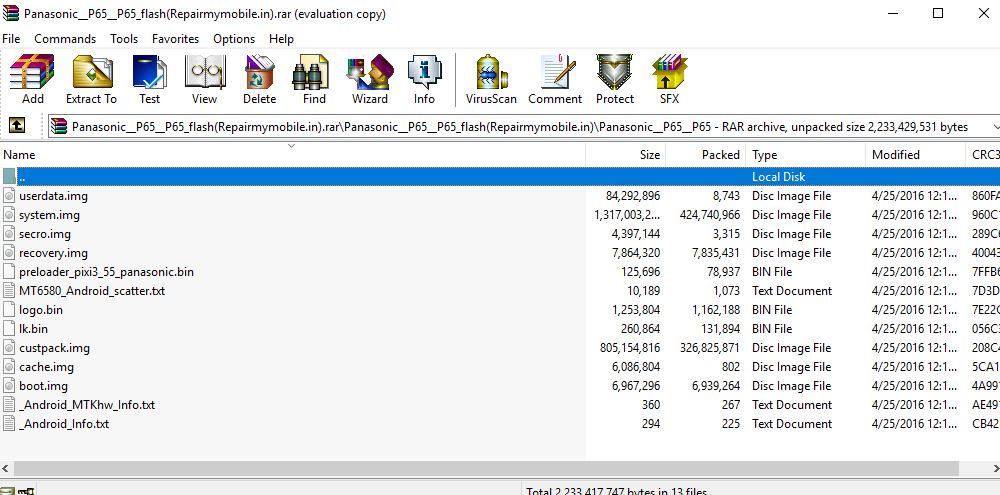Click the Add archive toolbar icon

pos(32,79)
